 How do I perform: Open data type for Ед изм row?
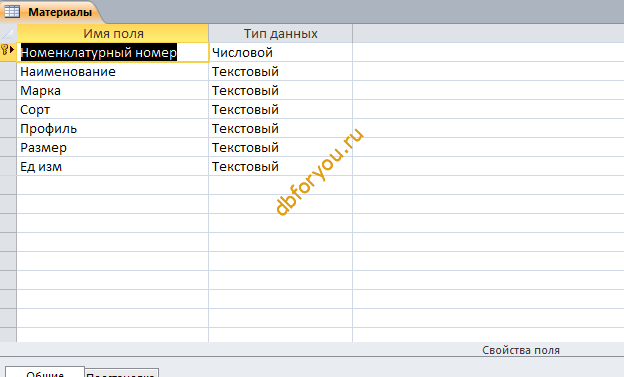point(281,166)
